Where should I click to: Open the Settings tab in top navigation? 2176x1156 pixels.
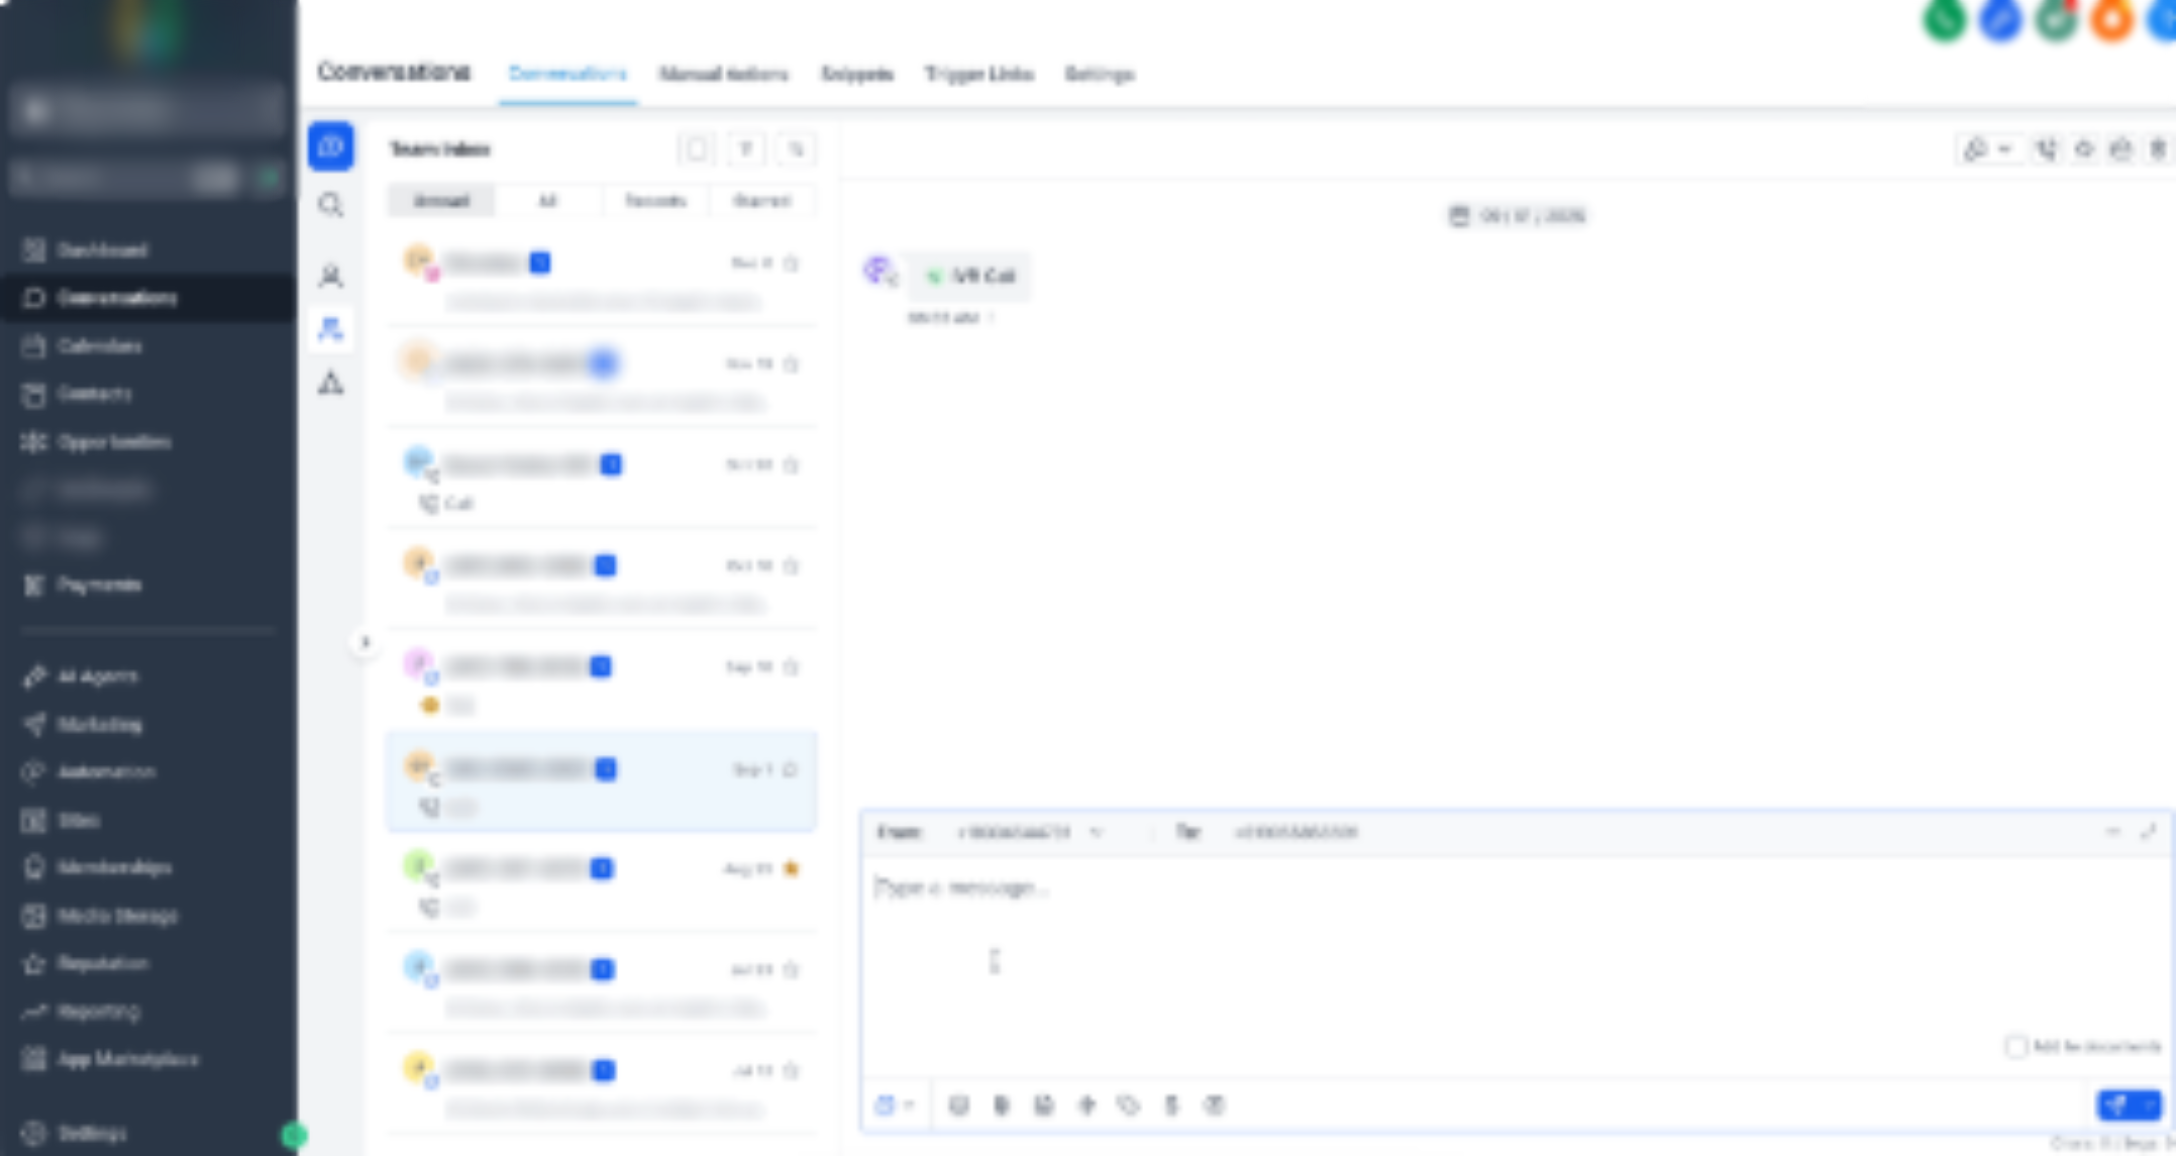click(x=1099, y=74)
